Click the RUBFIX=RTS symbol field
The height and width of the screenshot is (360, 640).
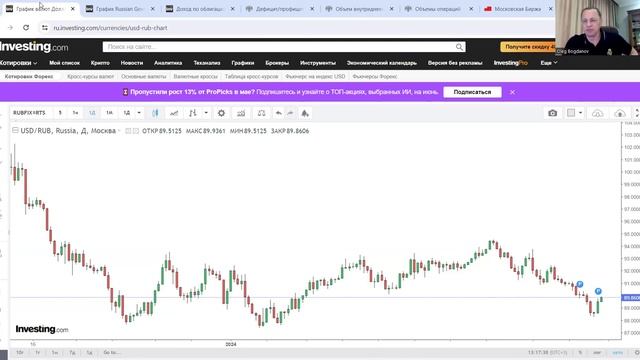(x=29, y=113)
